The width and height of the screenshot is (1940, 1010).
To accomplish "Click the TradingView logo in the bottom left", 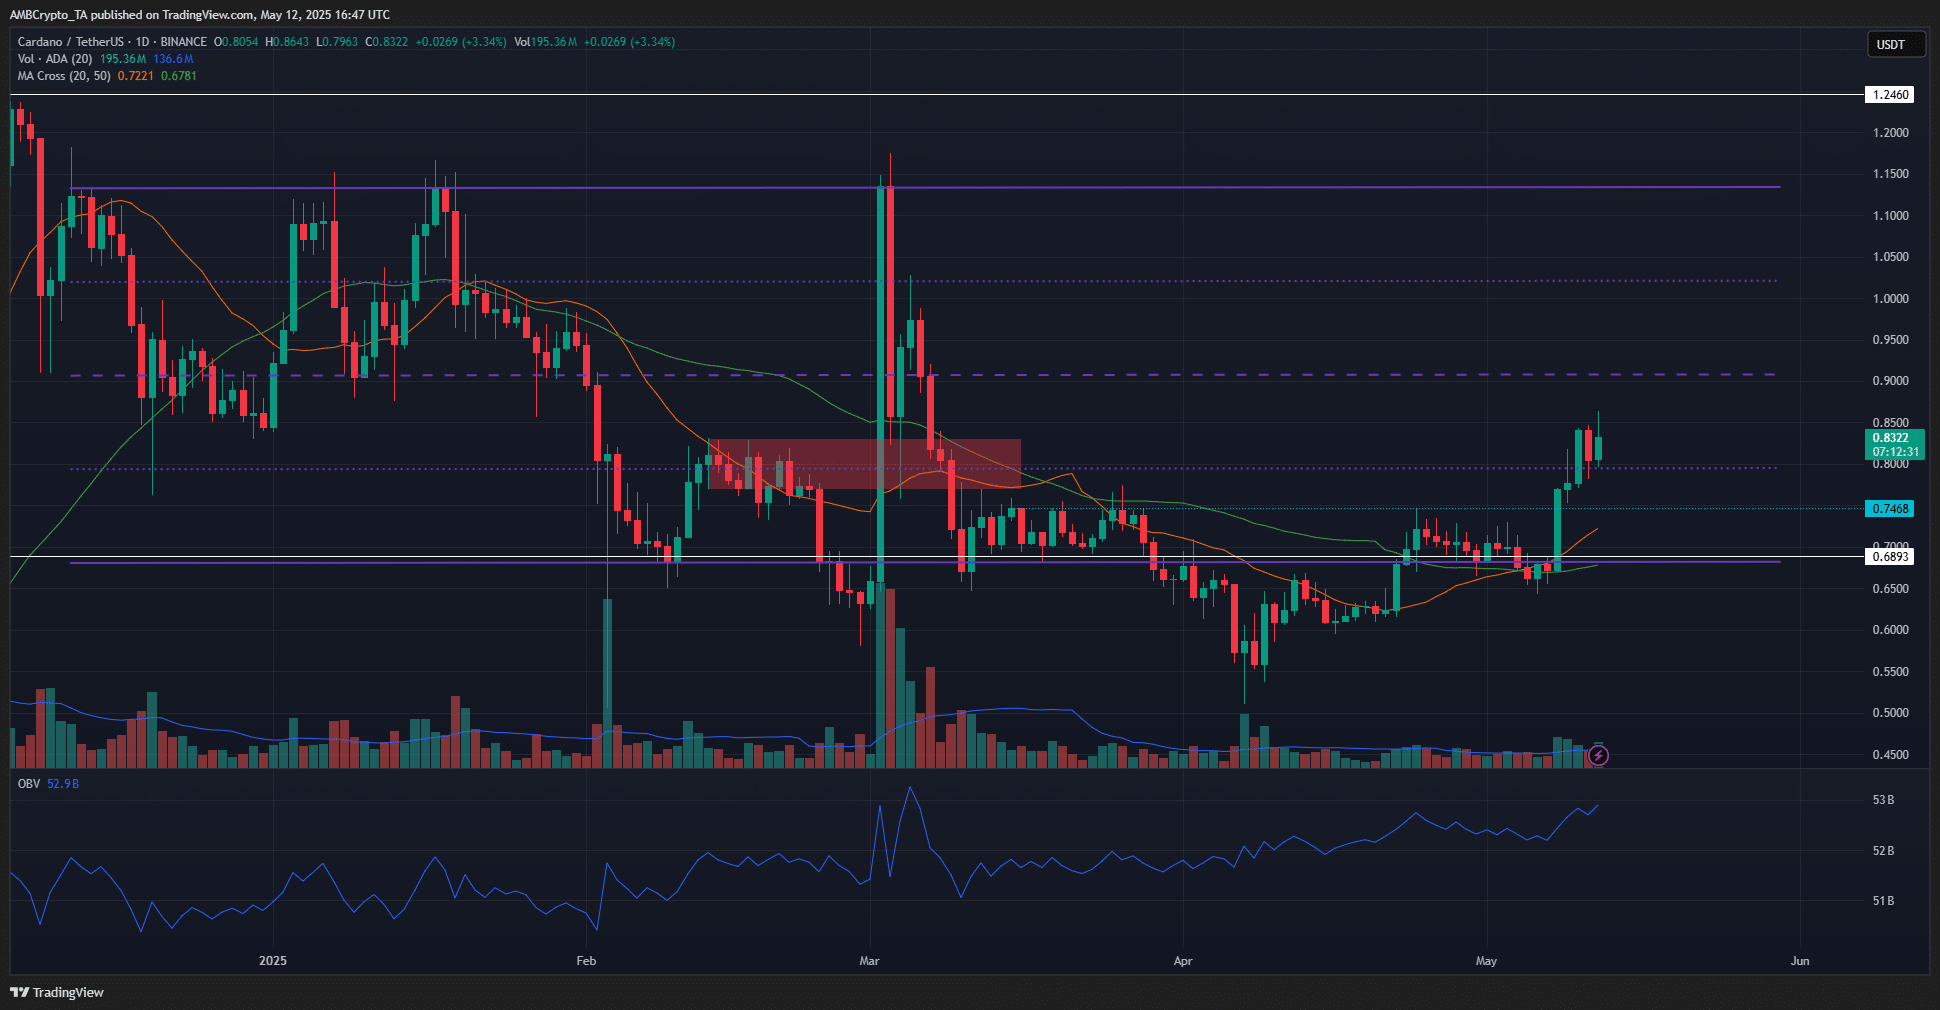I will 57,992.
